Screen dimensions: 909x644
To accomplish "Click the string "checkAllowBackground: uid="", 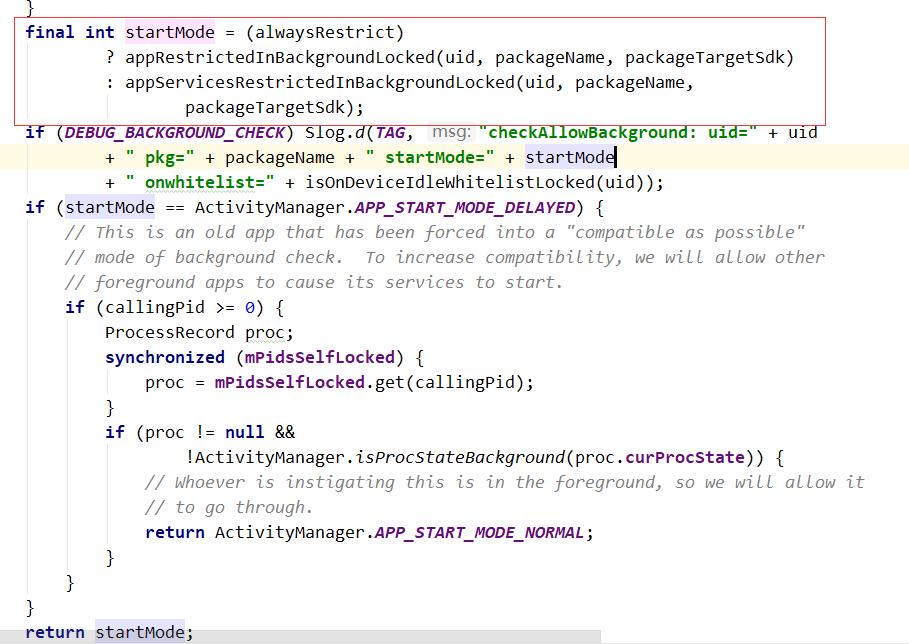I will pyautogui.click(x=618, y=133).
